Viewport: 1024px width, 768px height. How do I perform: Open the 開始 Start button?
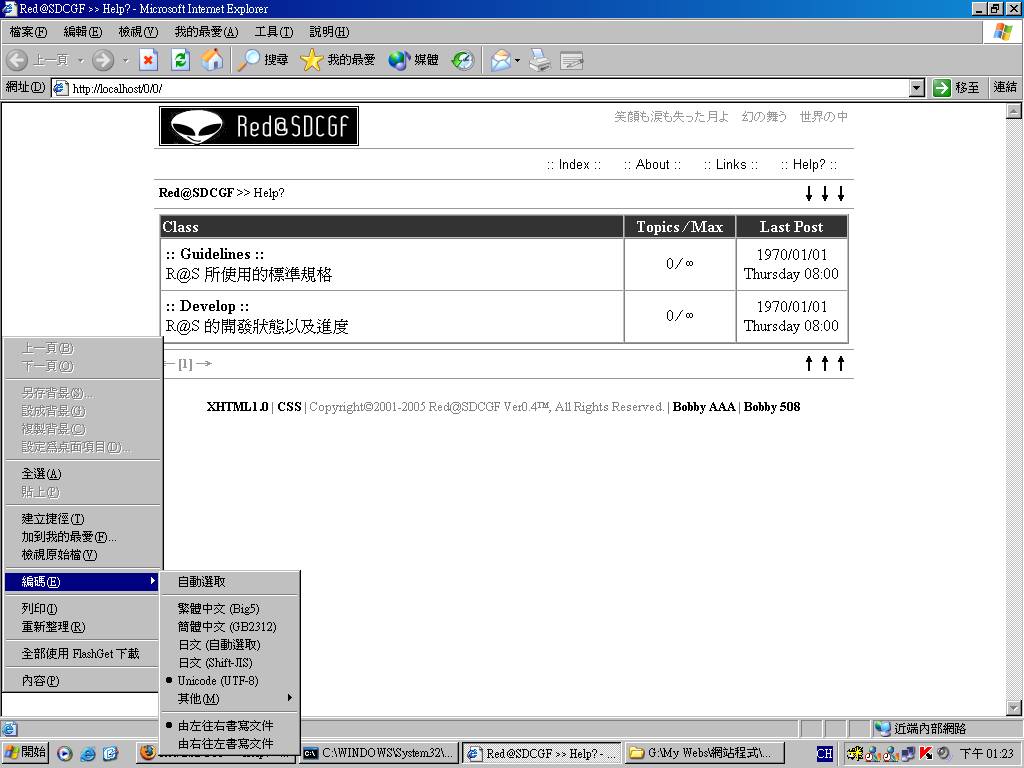[x=25, y=753]
